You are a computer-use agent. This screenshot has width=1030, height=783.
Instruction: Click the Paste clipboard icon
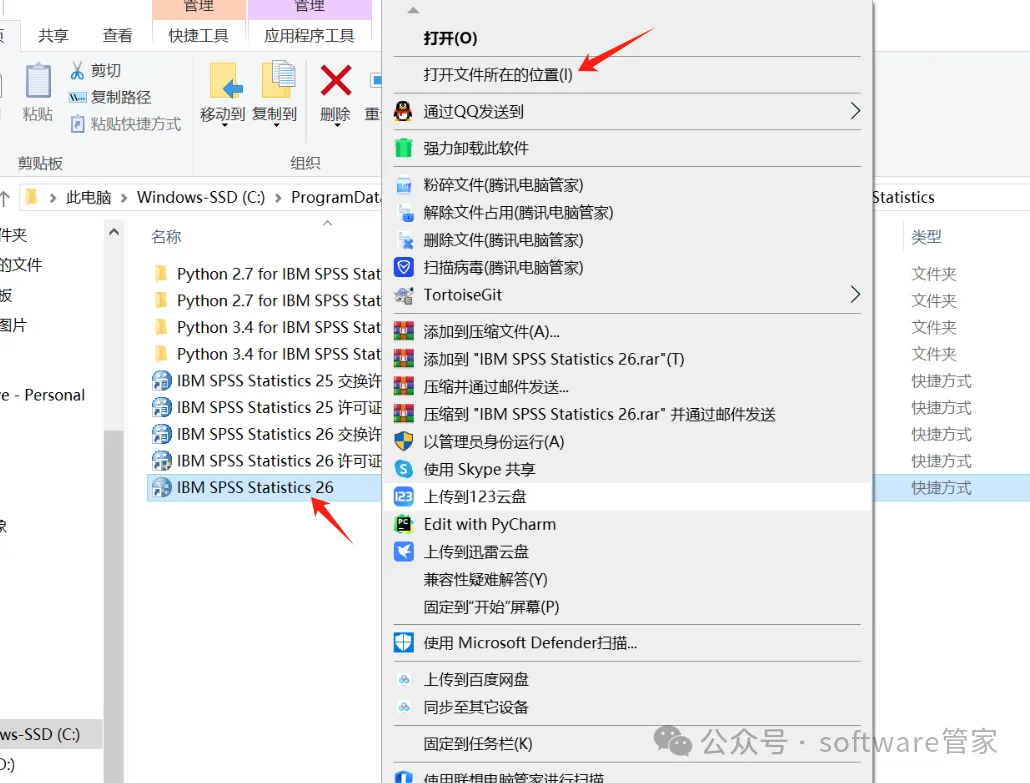38,81
